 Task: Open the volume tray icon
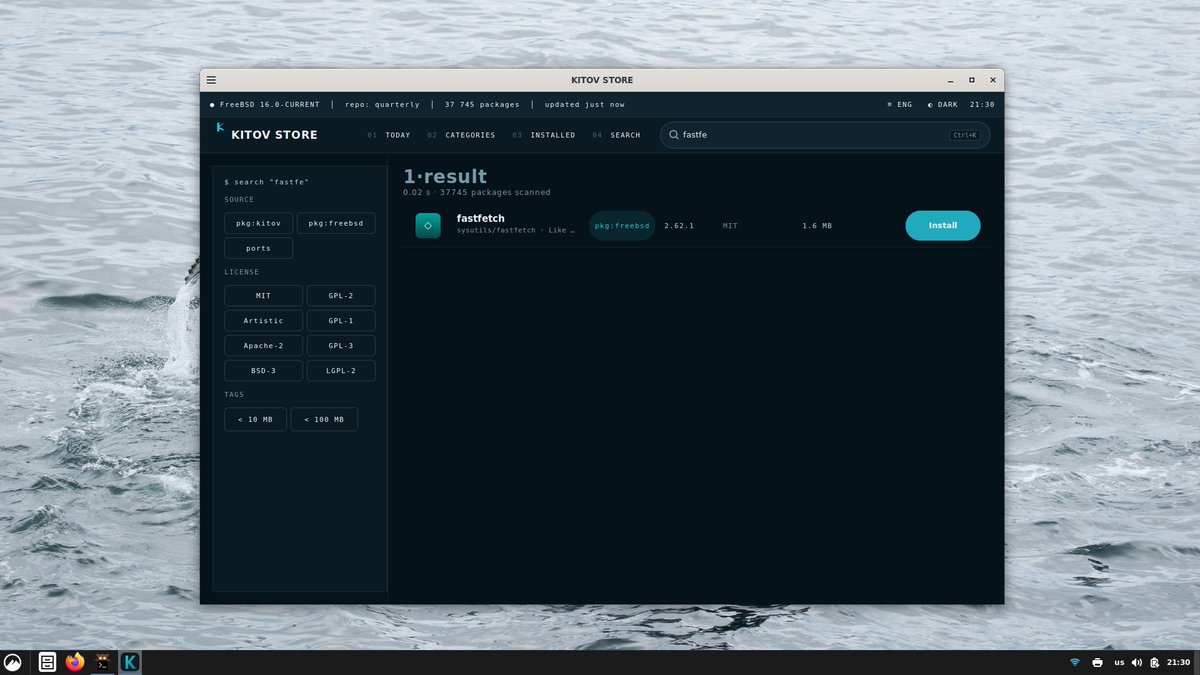coord(1137,662)
